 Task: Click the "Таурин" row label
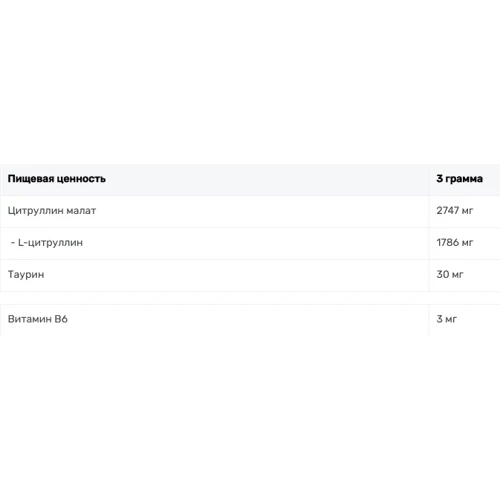[26, 275]
